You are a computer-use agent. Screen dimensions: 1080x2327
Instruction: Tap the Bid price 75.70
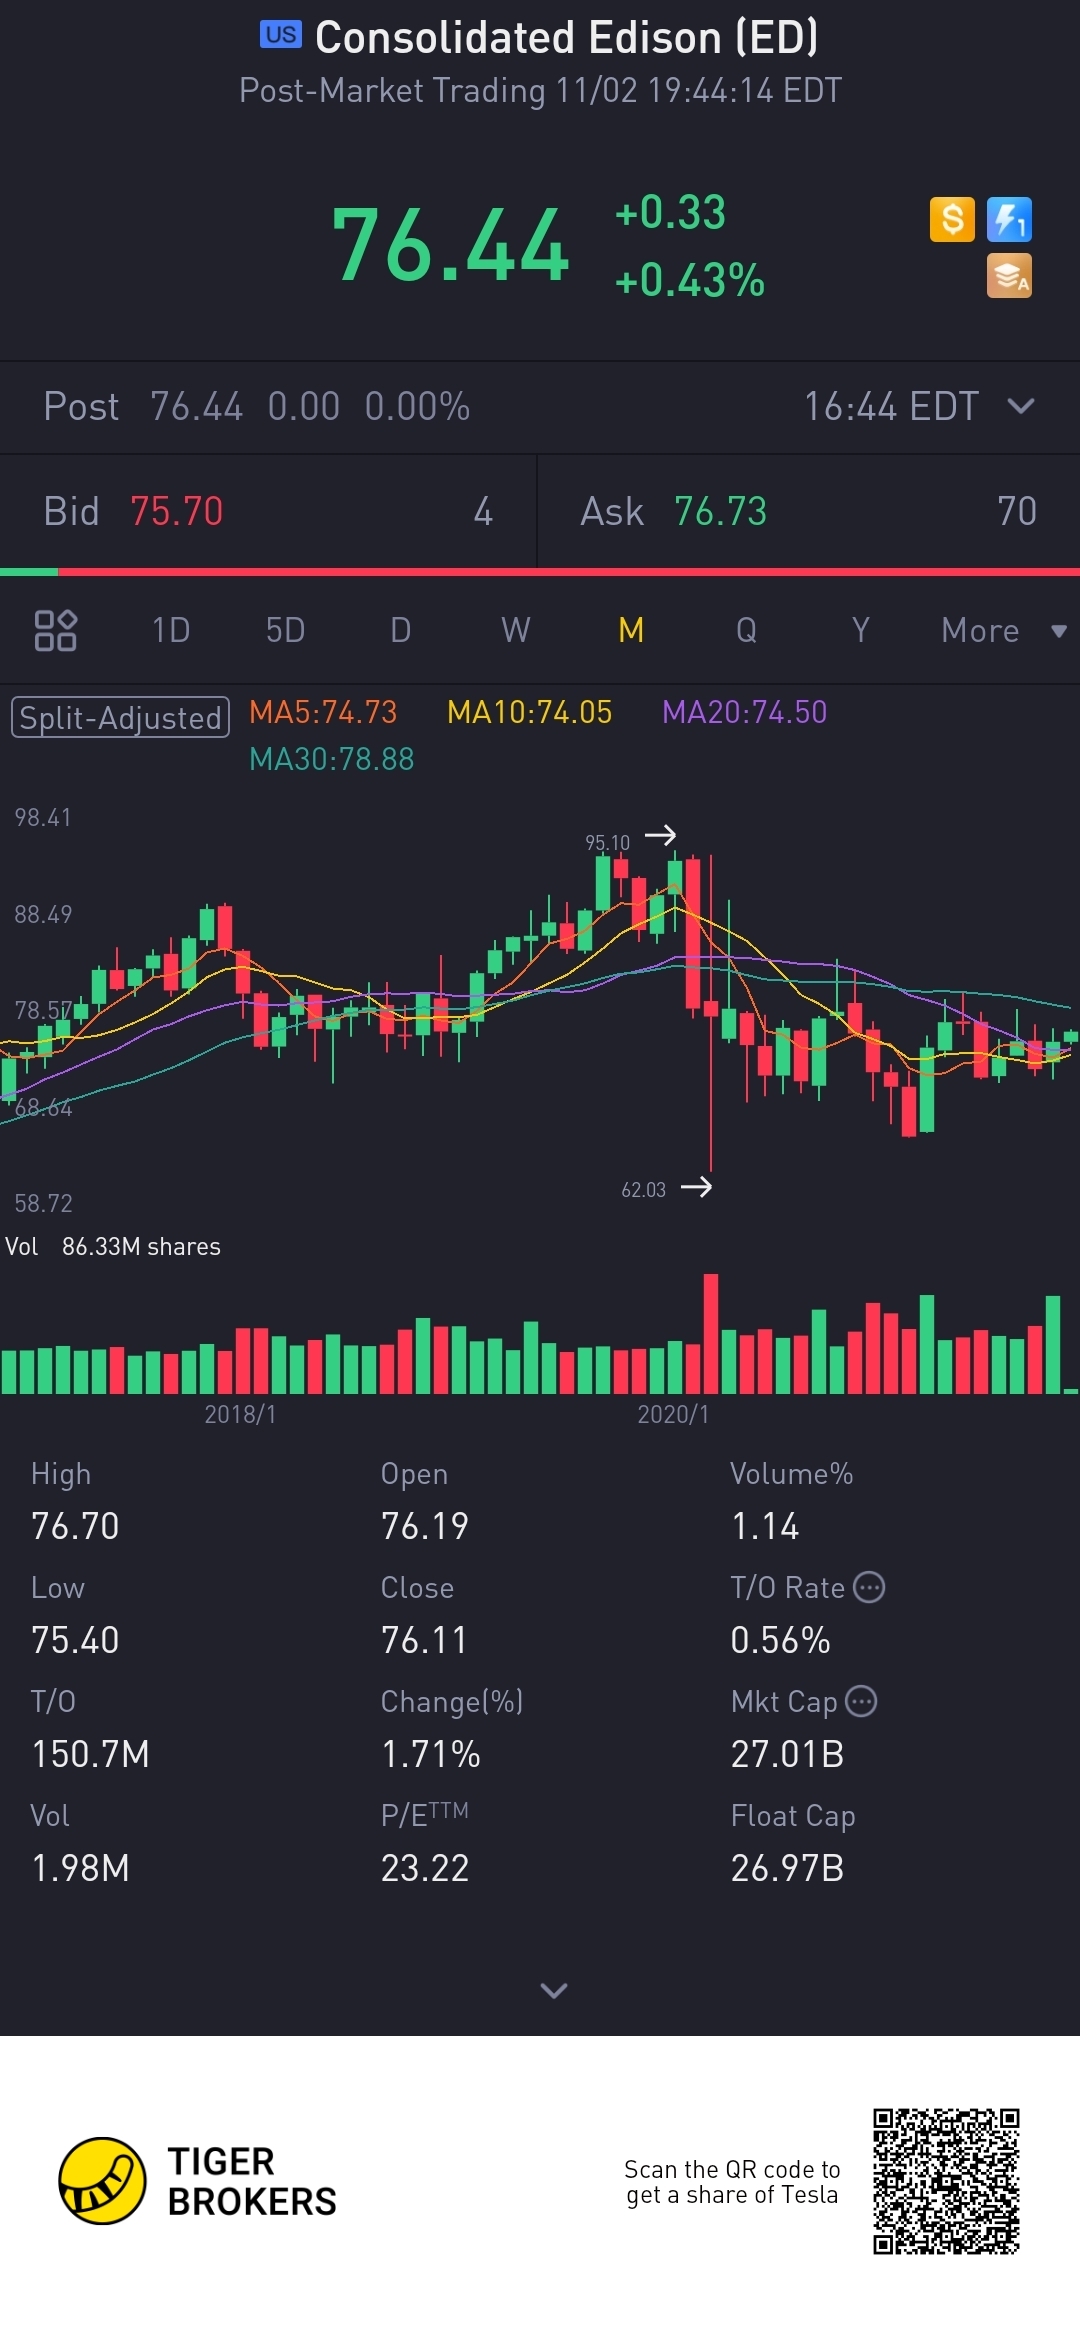pyautogui.click(x=176, y=511)
